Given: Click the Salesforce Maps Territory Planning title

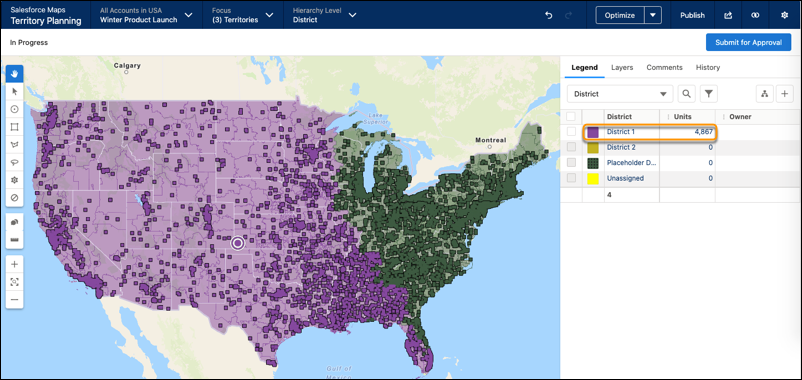Looking at the screenshot, I should pos(46,16).
